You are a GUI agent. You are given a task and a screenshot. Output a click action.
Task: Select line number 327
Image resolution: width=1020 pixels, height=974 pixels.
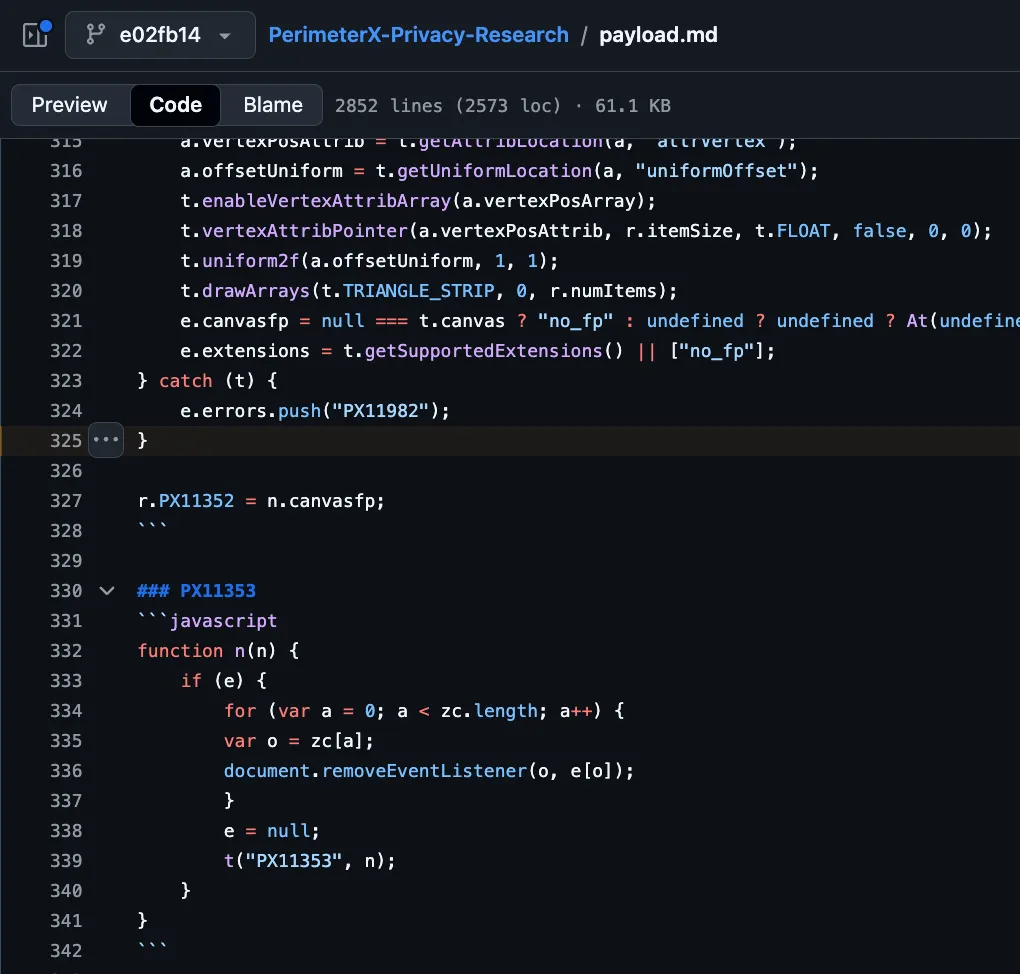pos(66,501)
